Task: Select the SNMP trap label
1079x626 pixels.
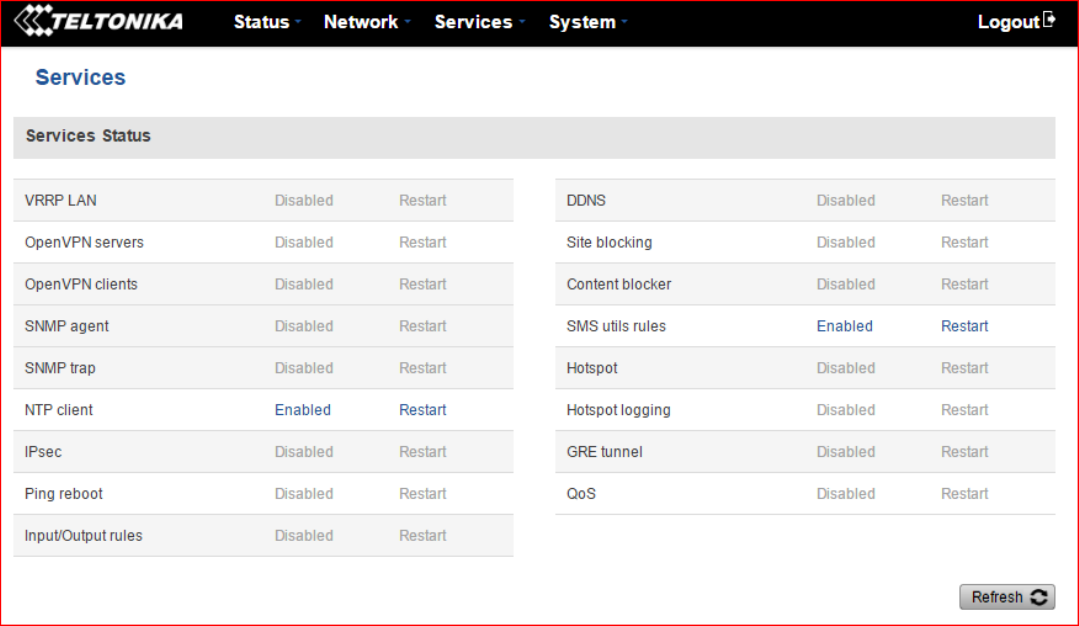Action: (x=60, y=368)
